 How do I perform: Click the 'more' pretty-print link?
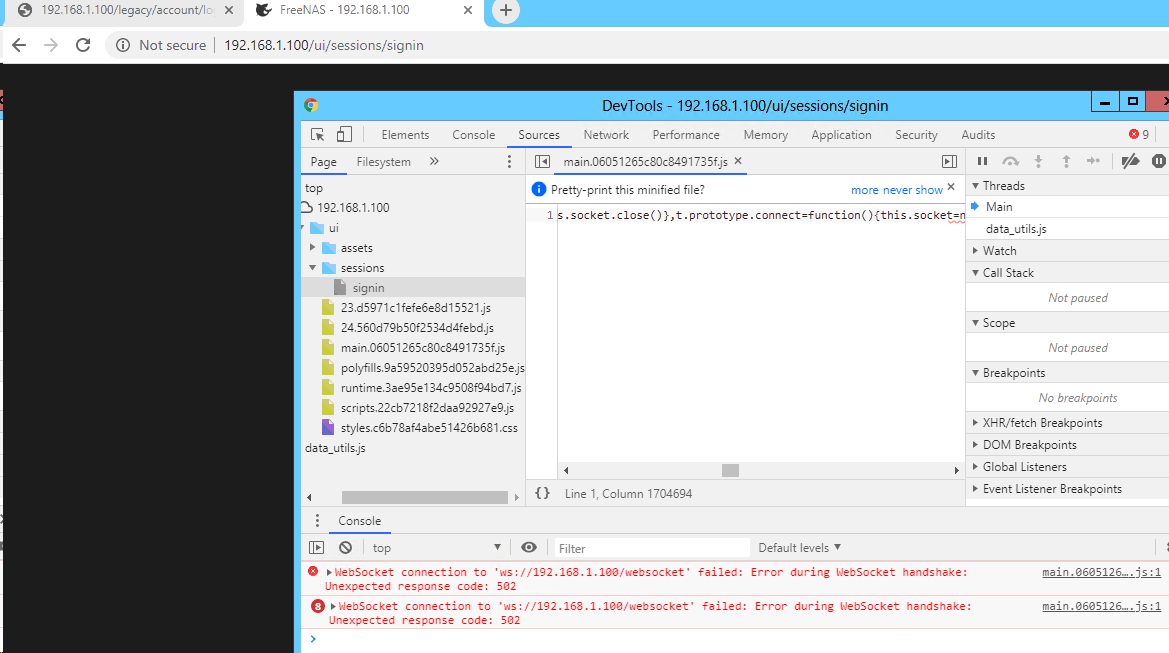click(865, 190)
